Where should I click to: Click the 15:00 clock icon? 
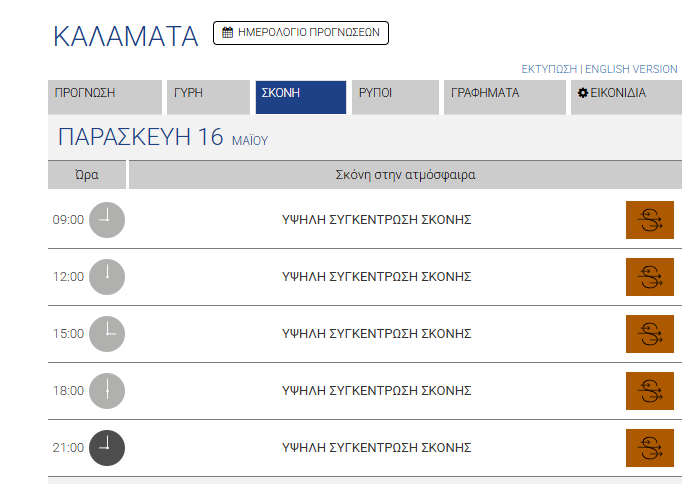tap(107, 334)
